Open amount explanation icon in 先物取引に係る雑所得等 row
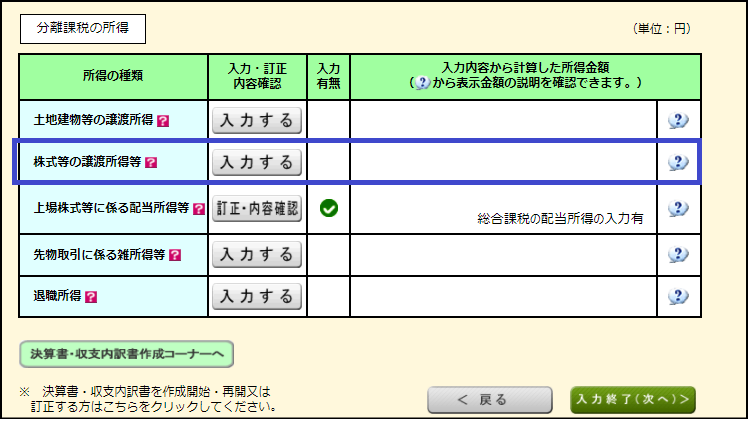This screenshot has height=423, width=748. click(x=678, y=254)
